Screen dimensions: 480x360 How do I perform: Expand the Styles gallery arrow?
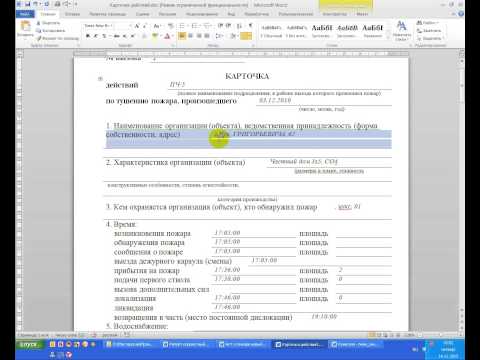tap(388, 38)
